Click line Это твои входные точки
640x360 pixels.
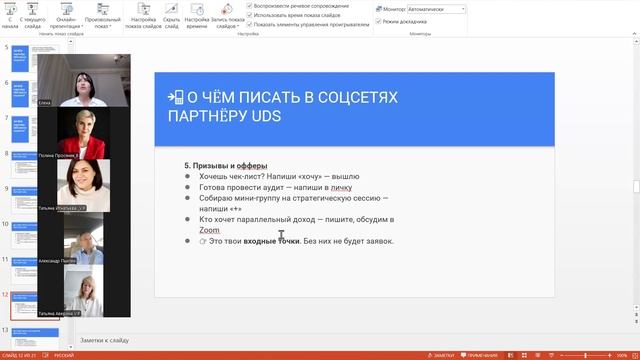[x=296, y=241]
